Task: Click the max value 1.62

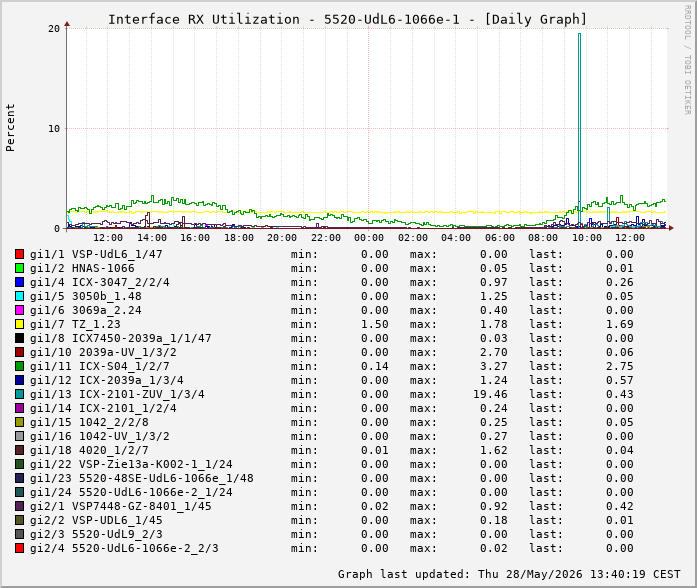Action: [493, 450]
